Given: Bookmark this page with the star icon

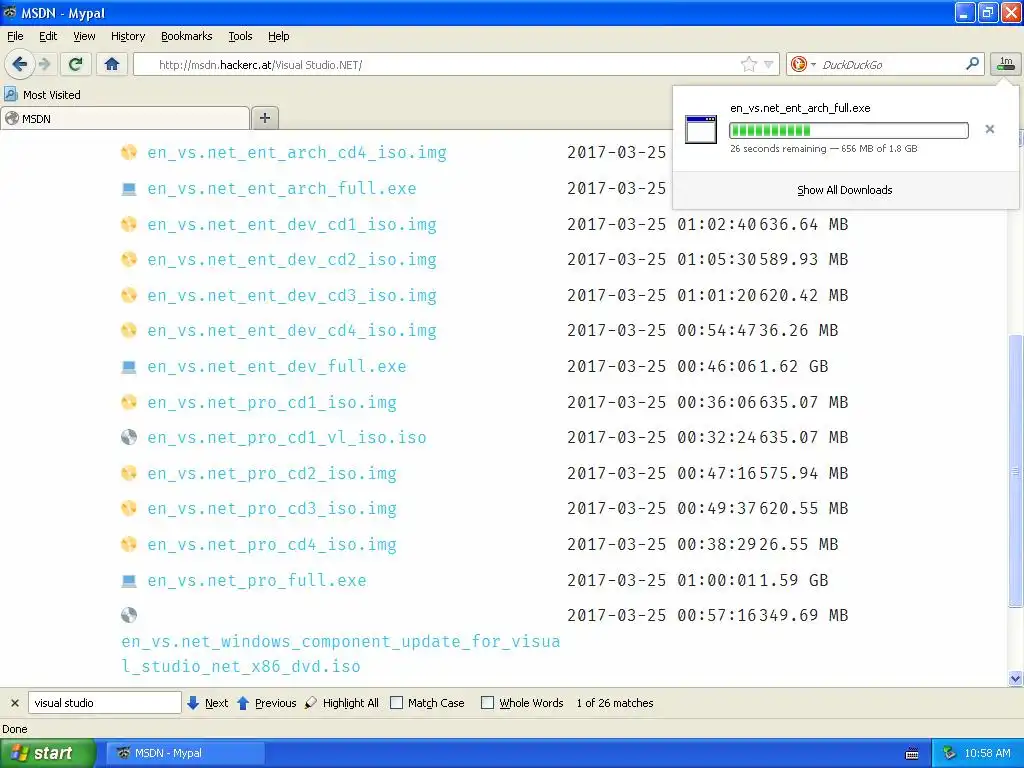Looking at the screenshot, I should click(x=748, y=64).
